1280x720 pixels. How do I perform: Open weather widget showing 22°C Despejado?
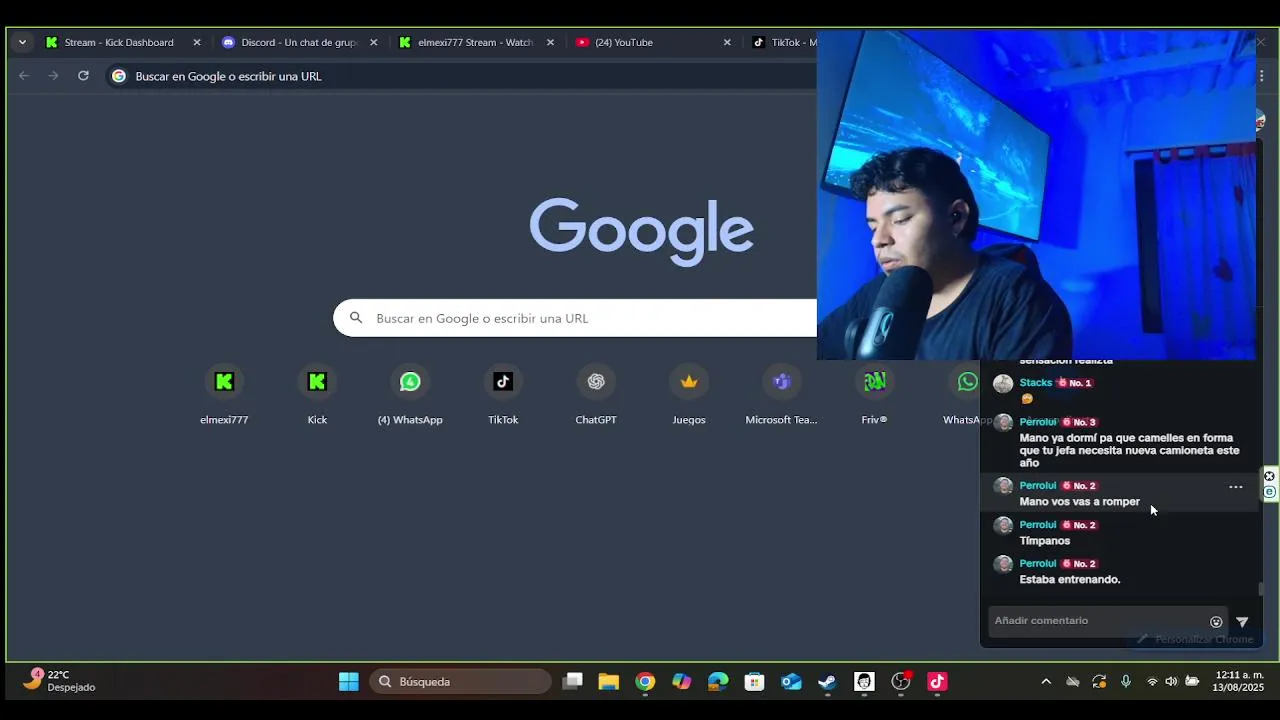60,681
